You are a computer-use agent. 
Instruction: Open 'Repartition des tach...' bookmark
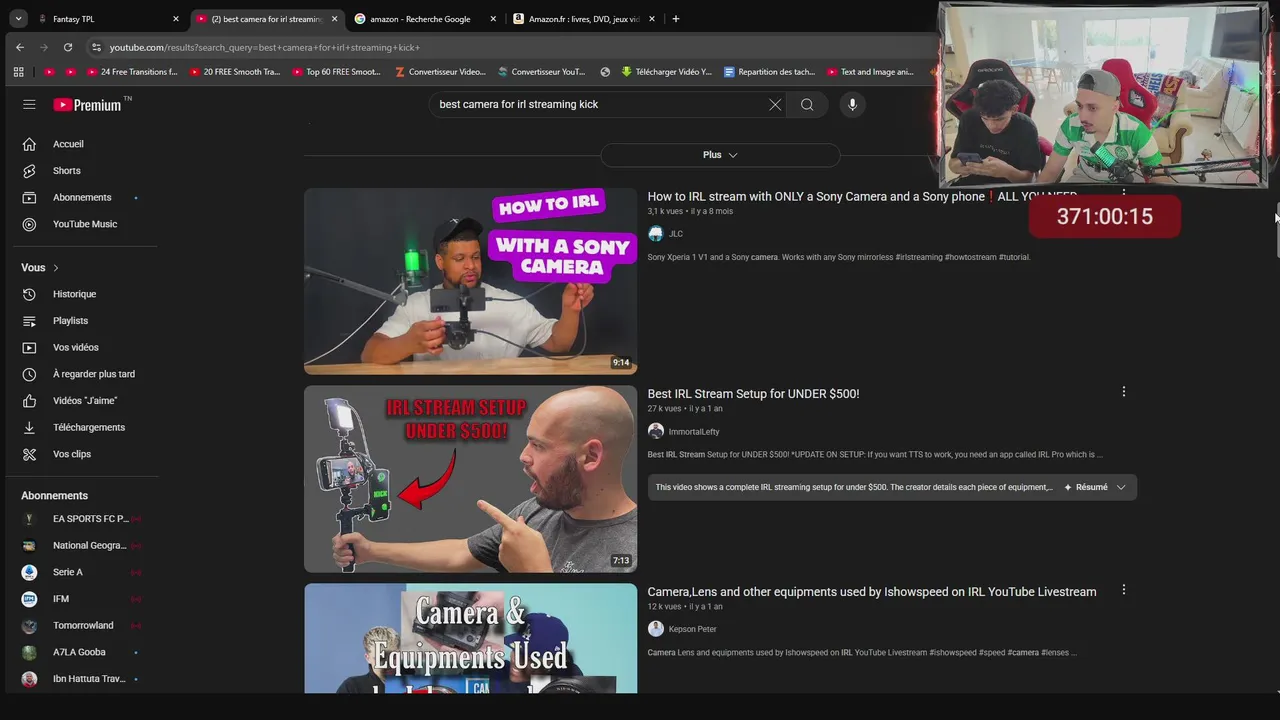pos(769,72)
